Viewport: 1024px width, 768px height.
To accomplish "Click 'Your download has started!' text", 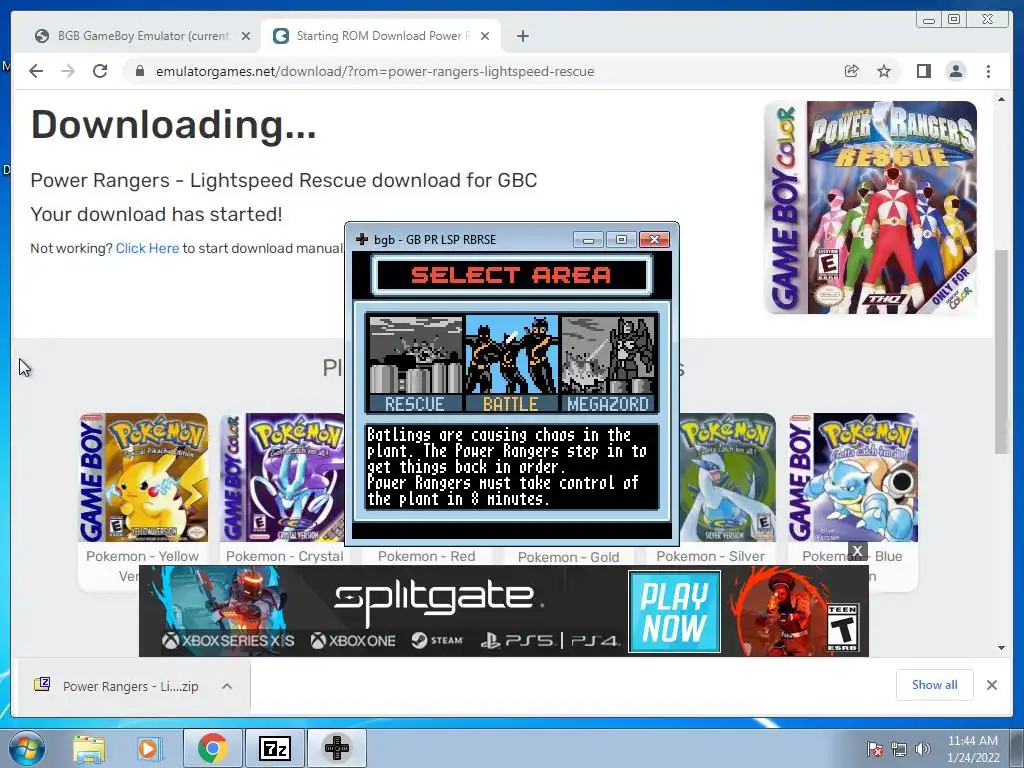I will [x=156, y=214].
